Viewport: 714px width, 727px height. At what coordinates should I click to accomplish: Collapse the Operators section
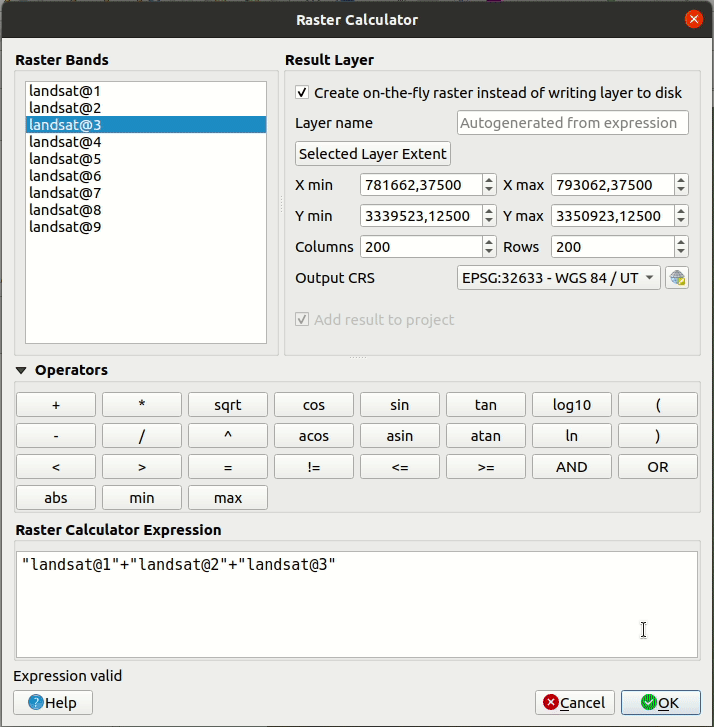[x=22, y=370]
